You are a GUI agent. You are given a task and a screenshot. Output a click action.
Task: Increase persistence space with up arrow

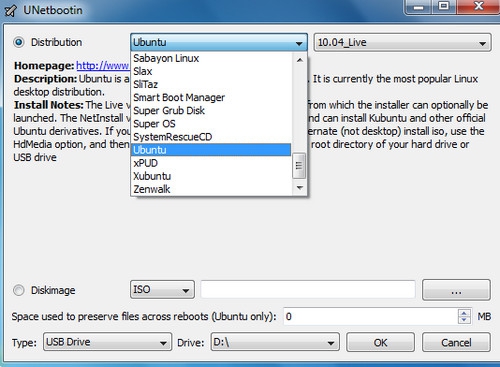click(464, 313)
